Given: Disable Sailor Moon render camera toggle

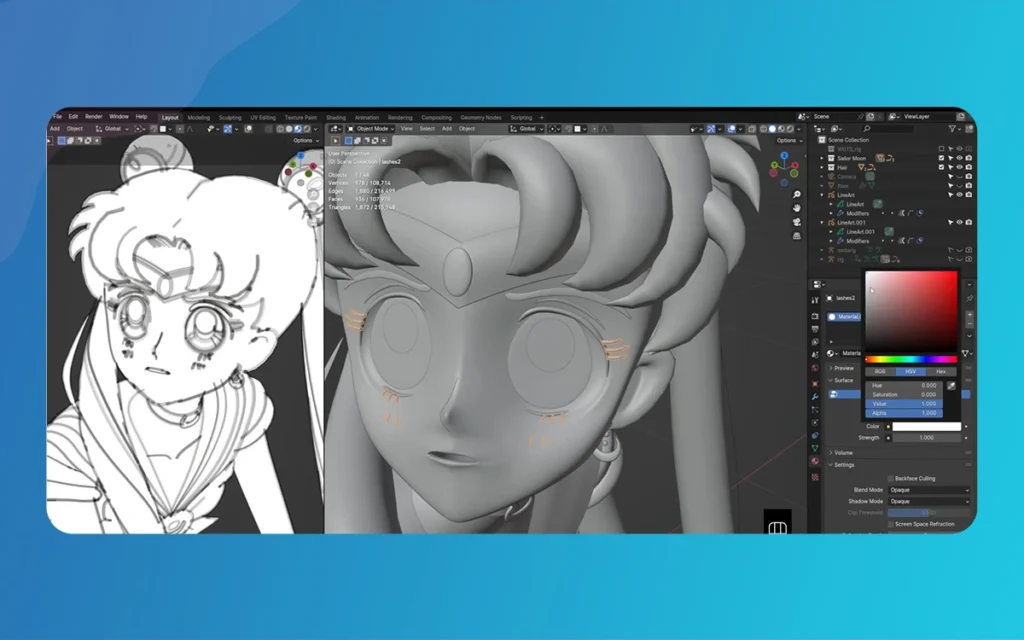Looking at the screenshot, I should [x=968, y=158].
